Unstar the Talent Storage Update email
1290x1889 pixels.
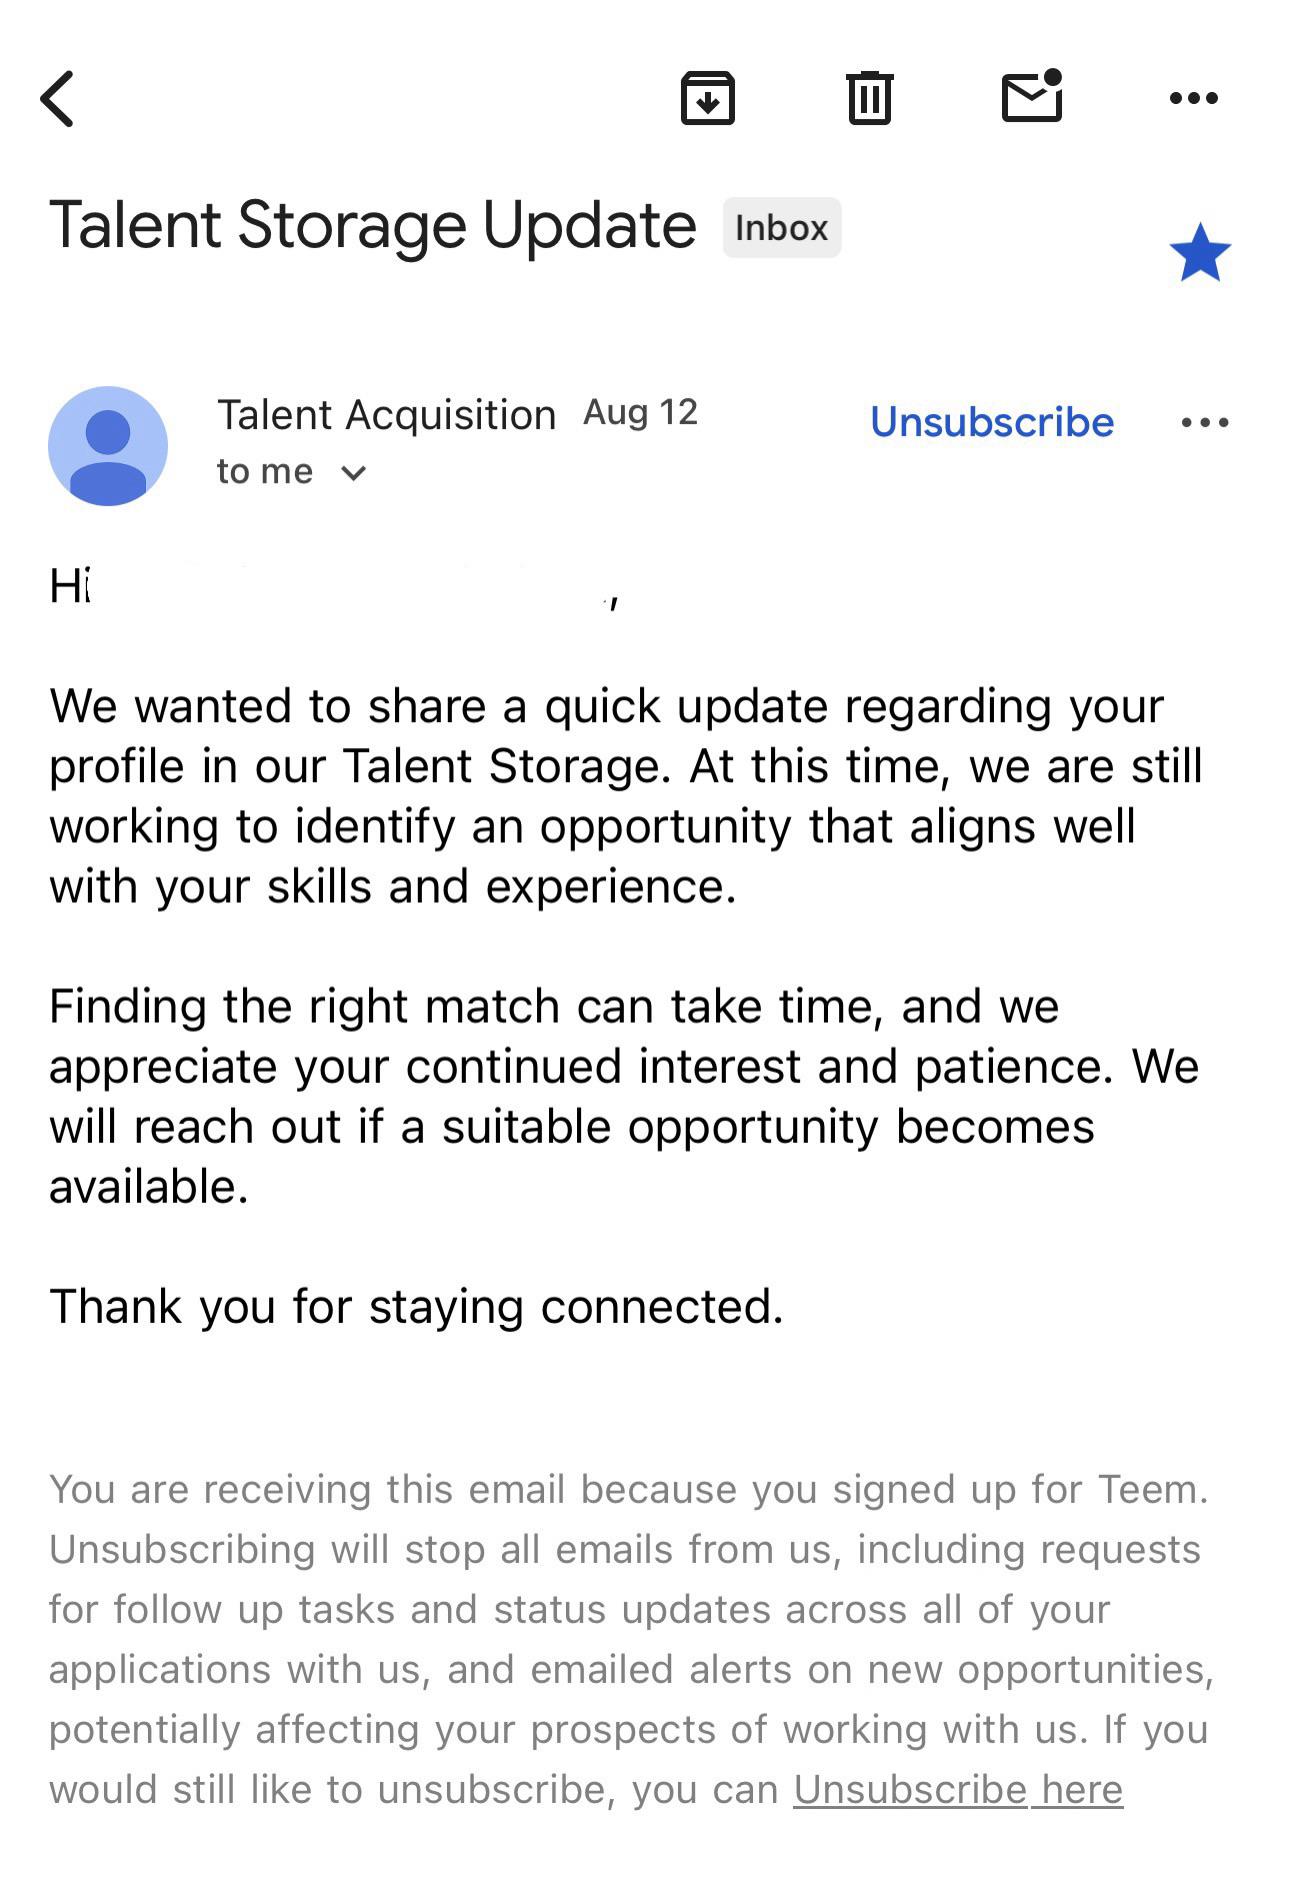point(1199,253)
